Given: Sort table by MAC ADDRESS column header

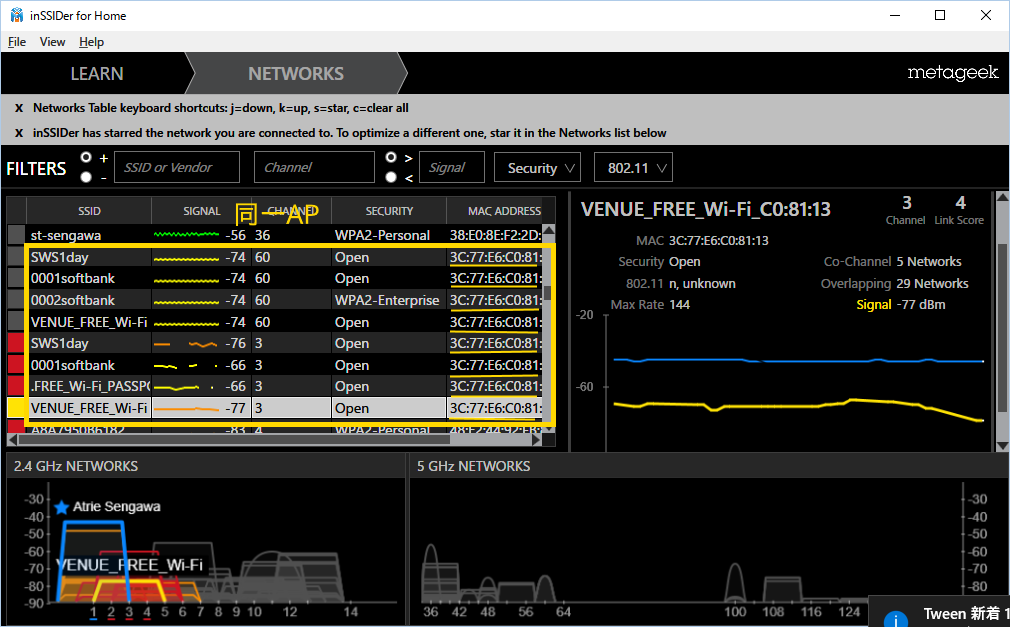Looking at the screenshot, I should [504, 211].
